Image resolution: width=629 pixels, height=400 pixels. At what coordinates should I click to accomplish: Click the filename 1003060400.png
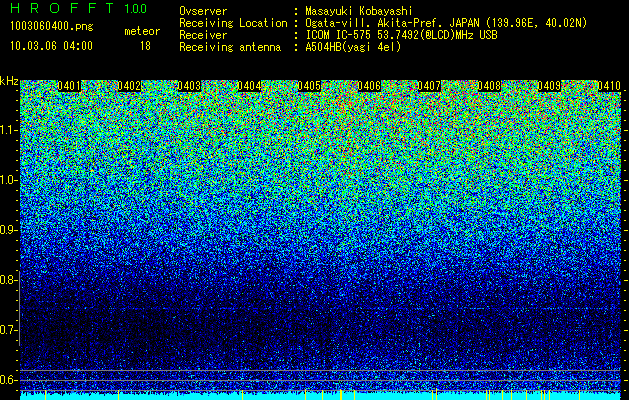[52, 26]
